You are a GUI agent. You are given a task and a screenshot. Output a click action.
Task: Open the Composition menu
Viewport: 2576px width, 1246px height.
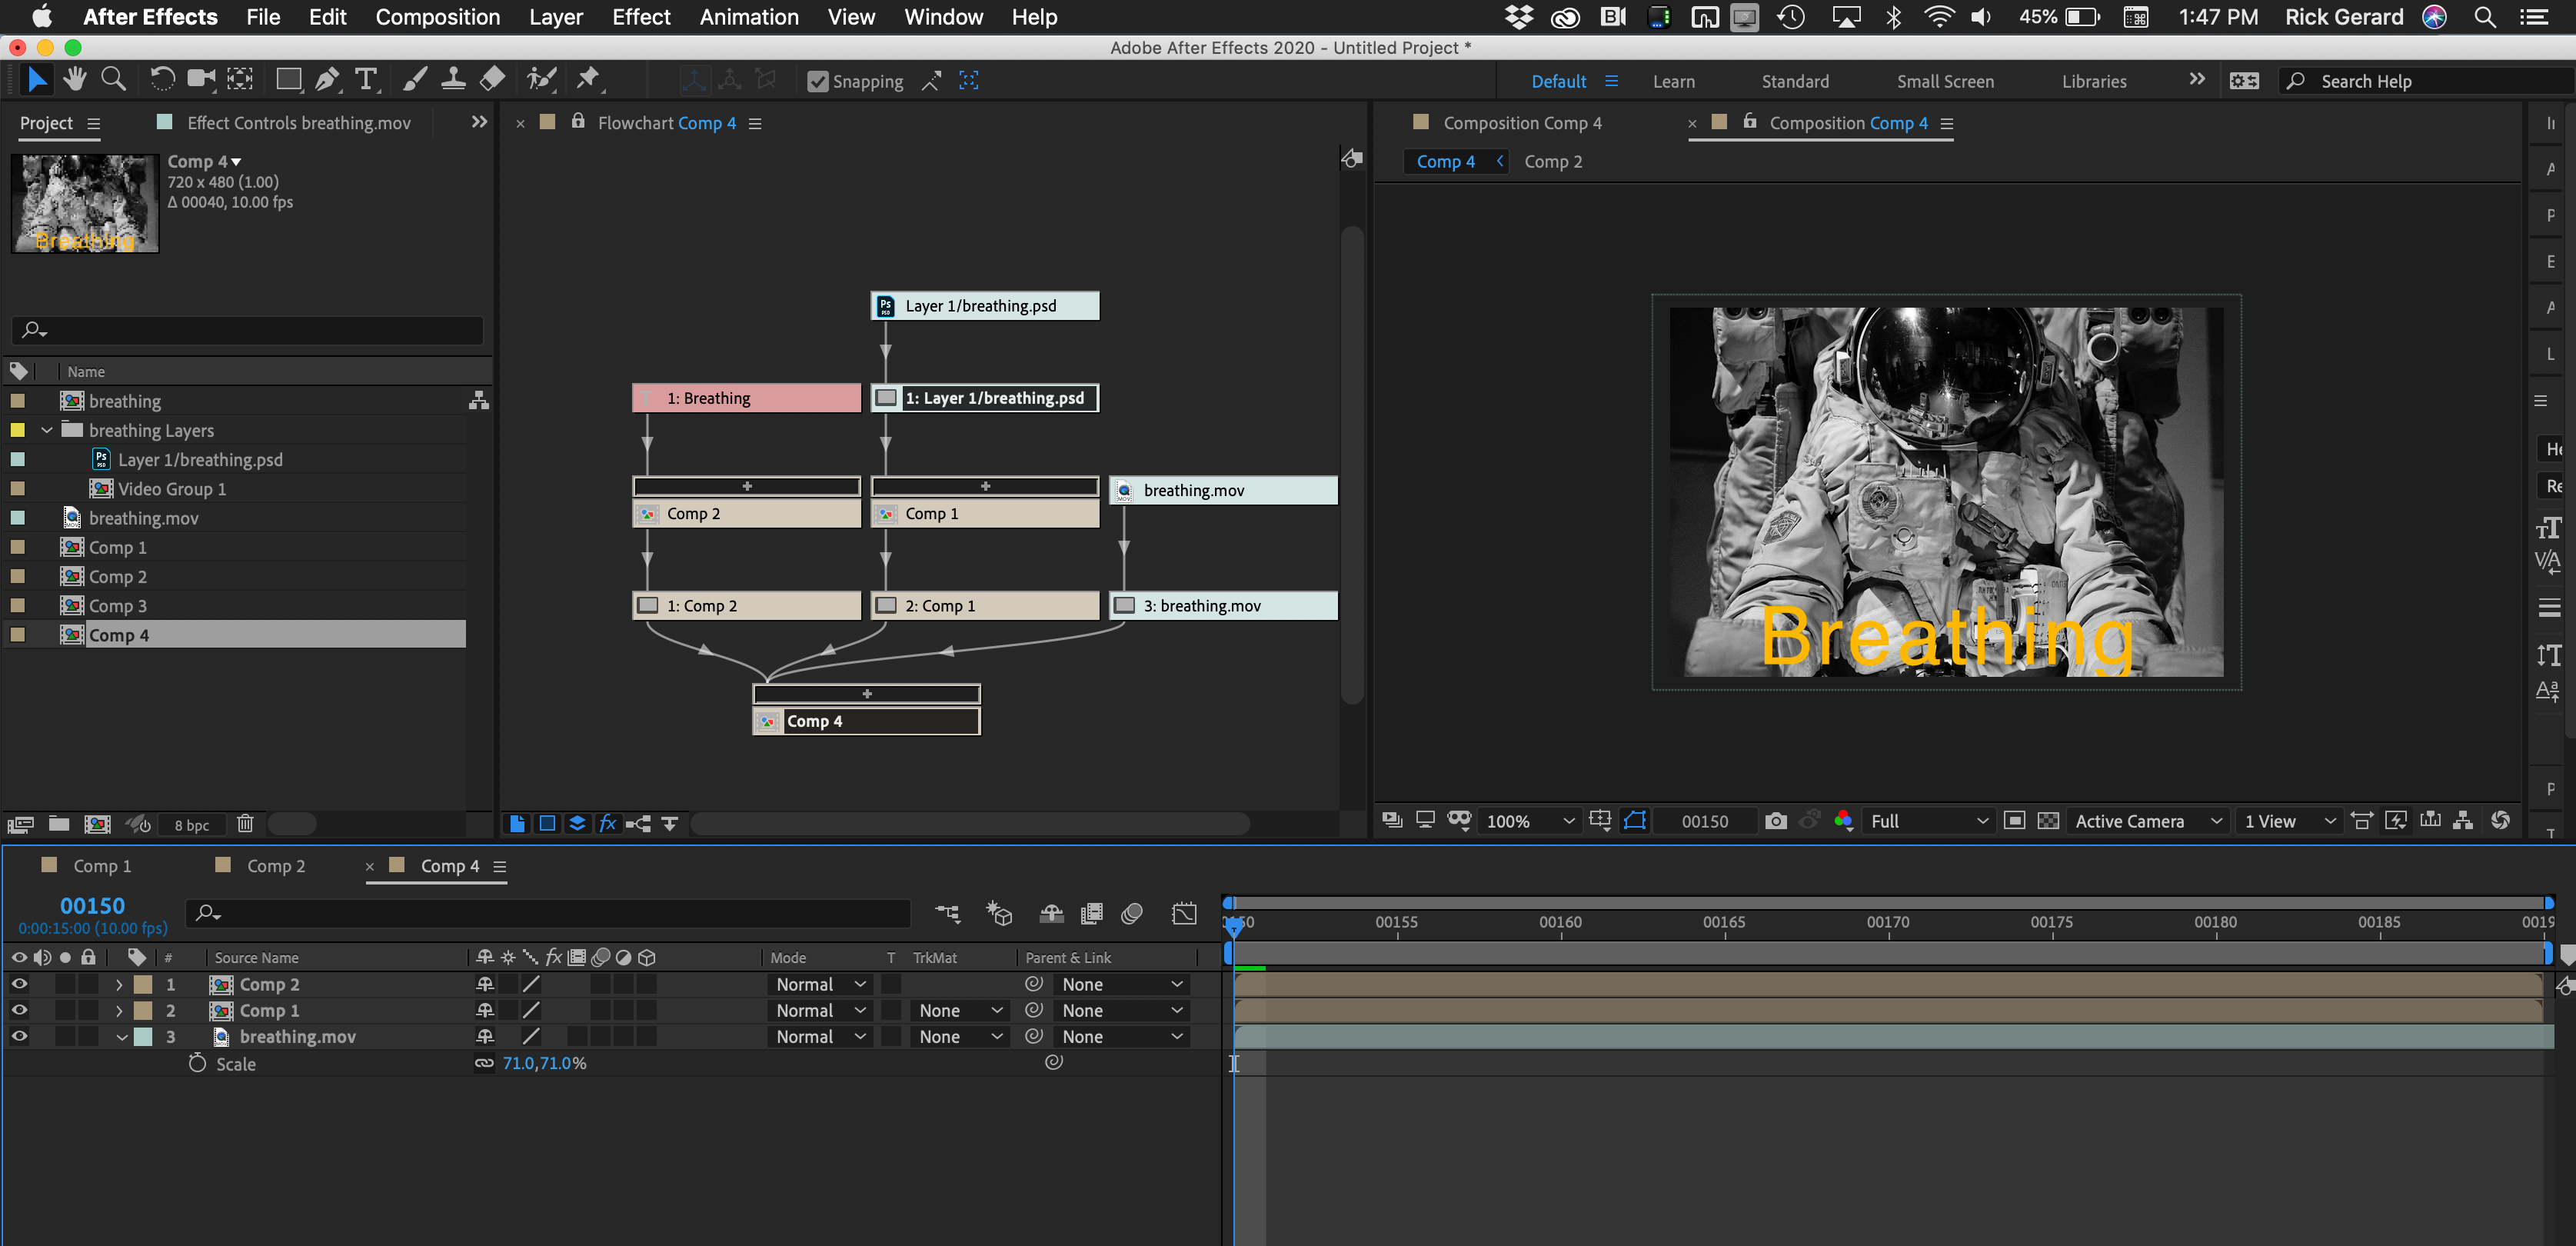[438, 17]
